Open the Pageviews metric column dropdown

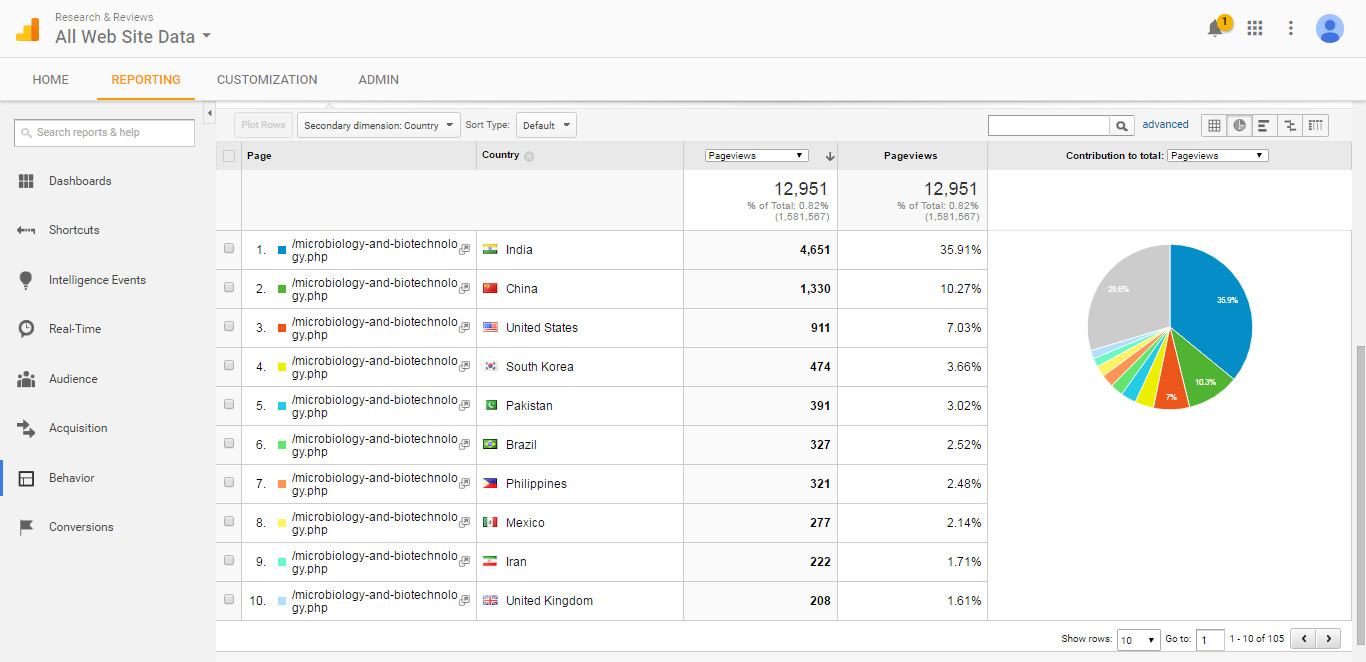coord(756,156)
